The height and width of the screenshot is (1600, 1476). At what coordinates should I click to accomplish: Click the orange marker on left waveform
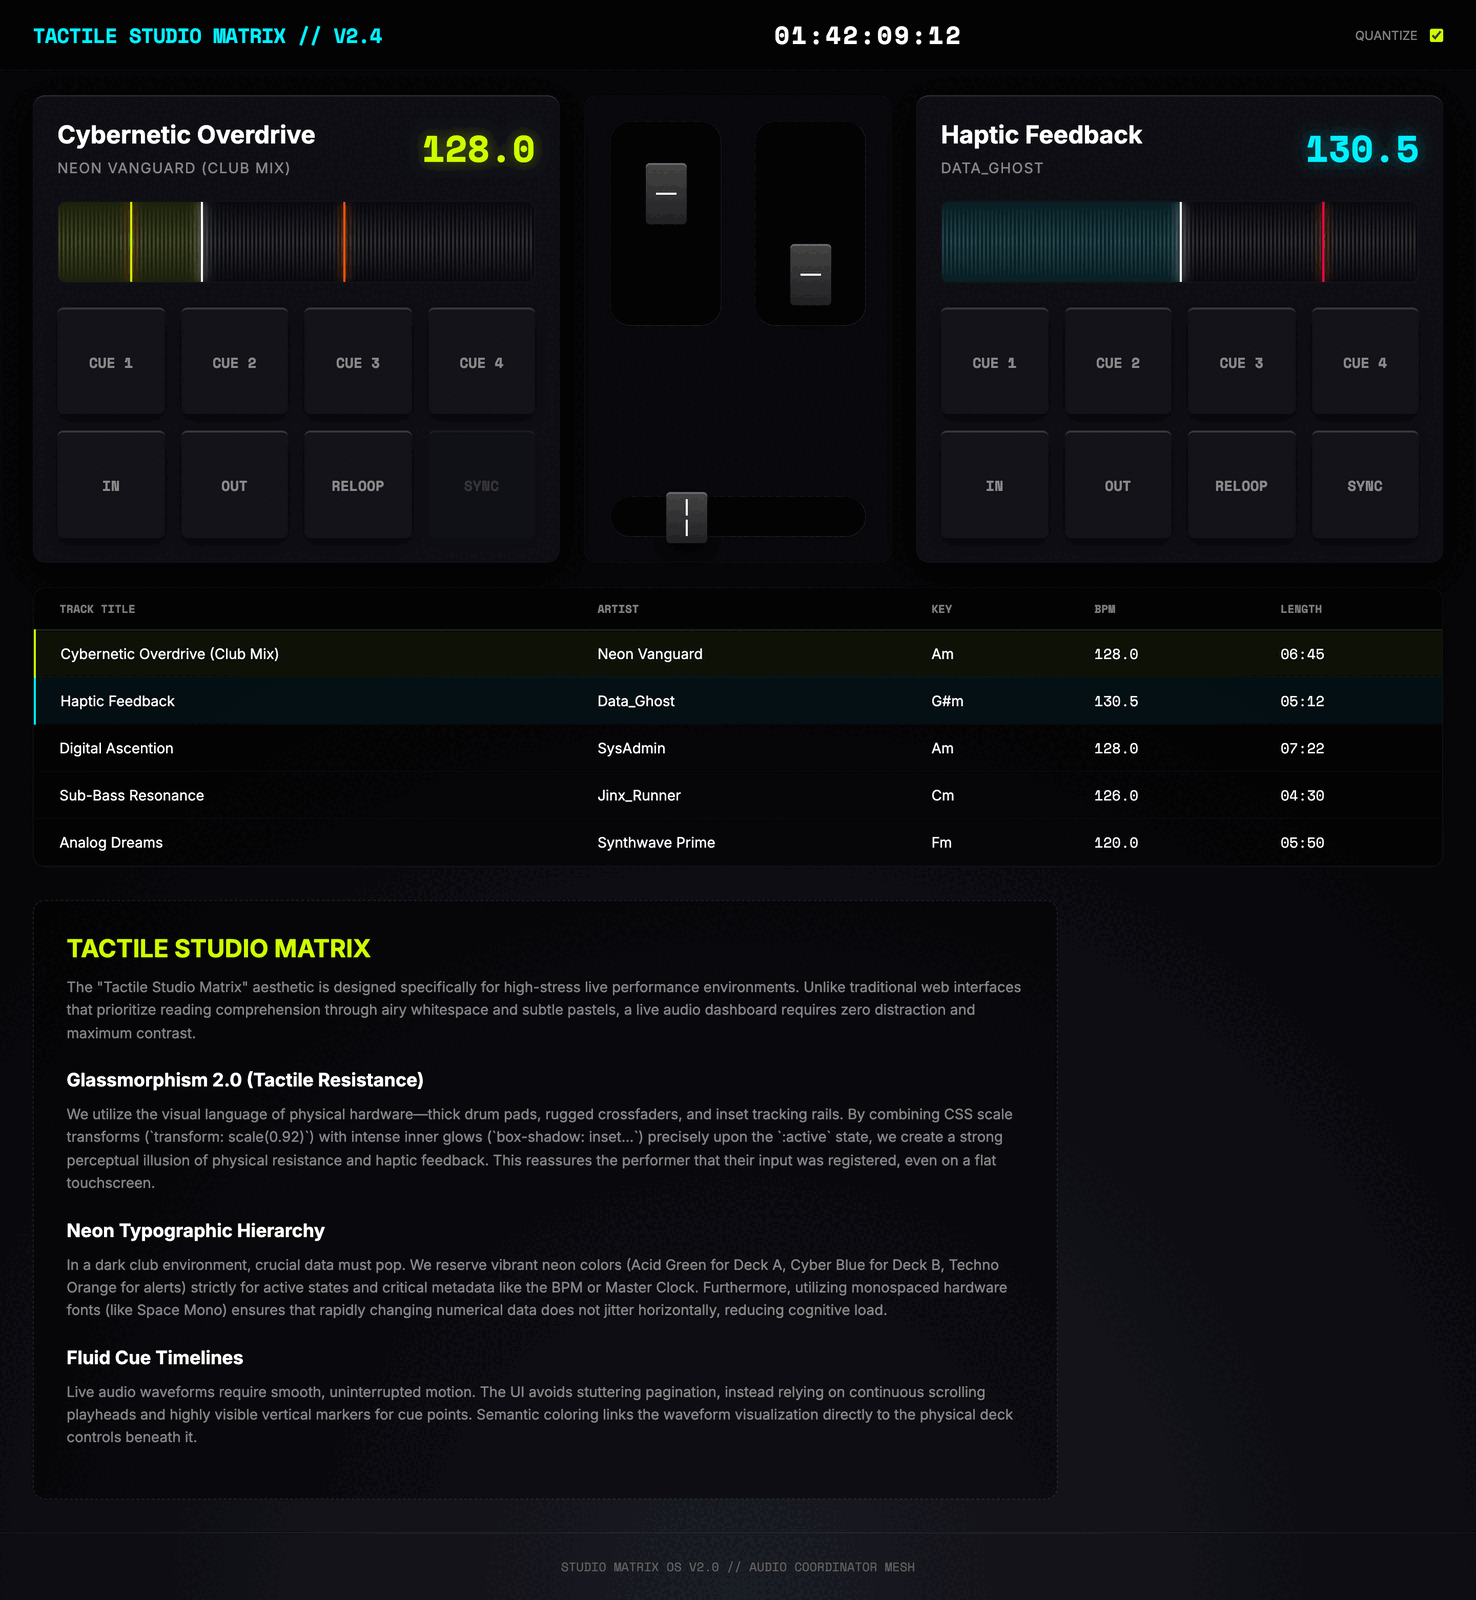pyautogui.click(x=344, y=242)
